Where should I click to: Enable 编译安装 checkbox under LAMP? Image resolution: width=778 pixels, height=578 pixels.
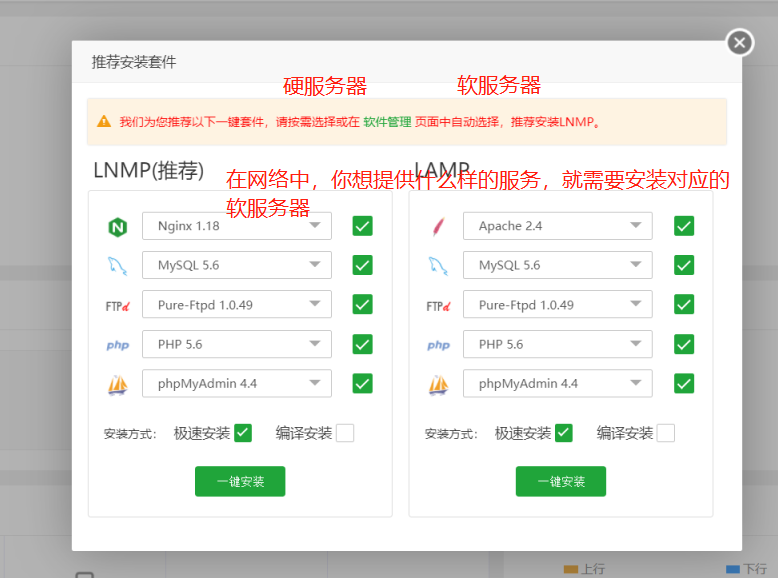666,433
